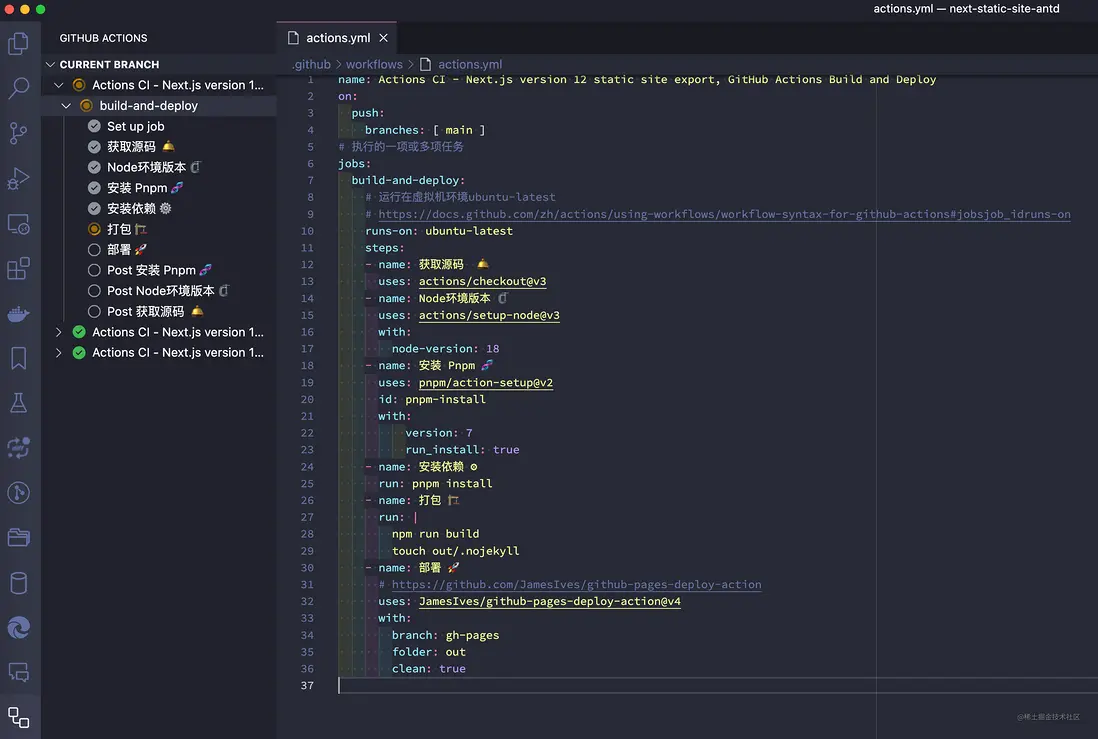Open the Search view magnifier icon
Screen dimensions: 1098x739
18,88
